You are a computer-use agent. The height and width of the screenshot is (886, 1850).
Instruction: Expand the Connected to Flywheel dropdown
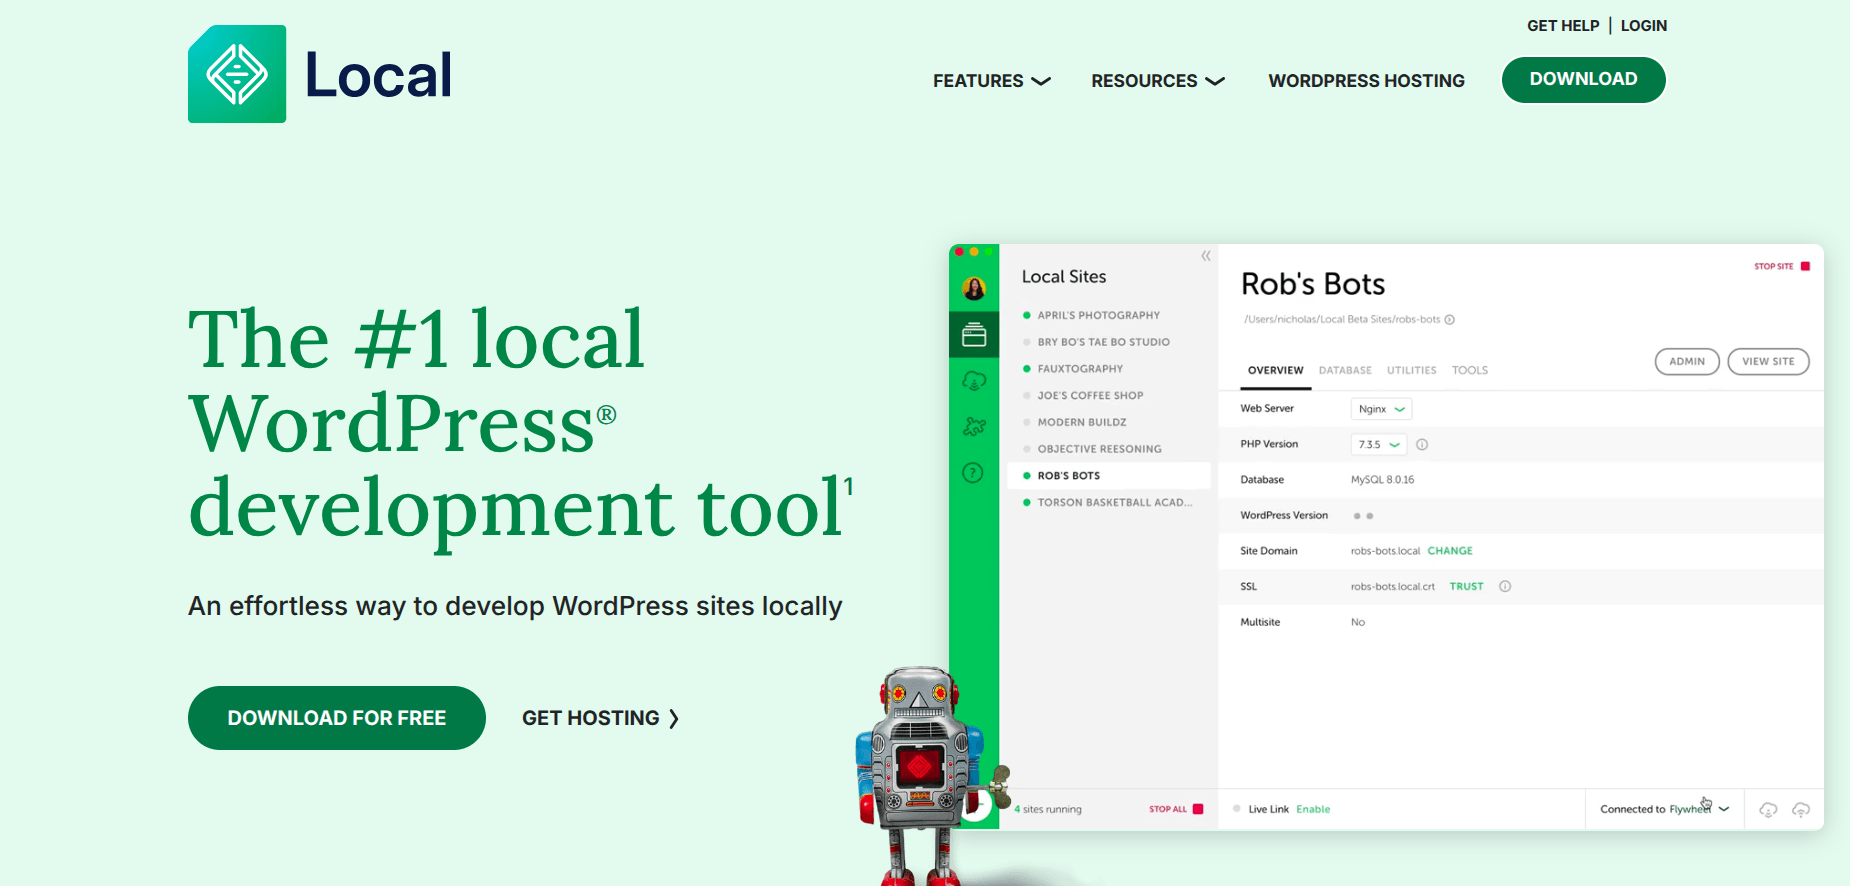click(1665, 809)
